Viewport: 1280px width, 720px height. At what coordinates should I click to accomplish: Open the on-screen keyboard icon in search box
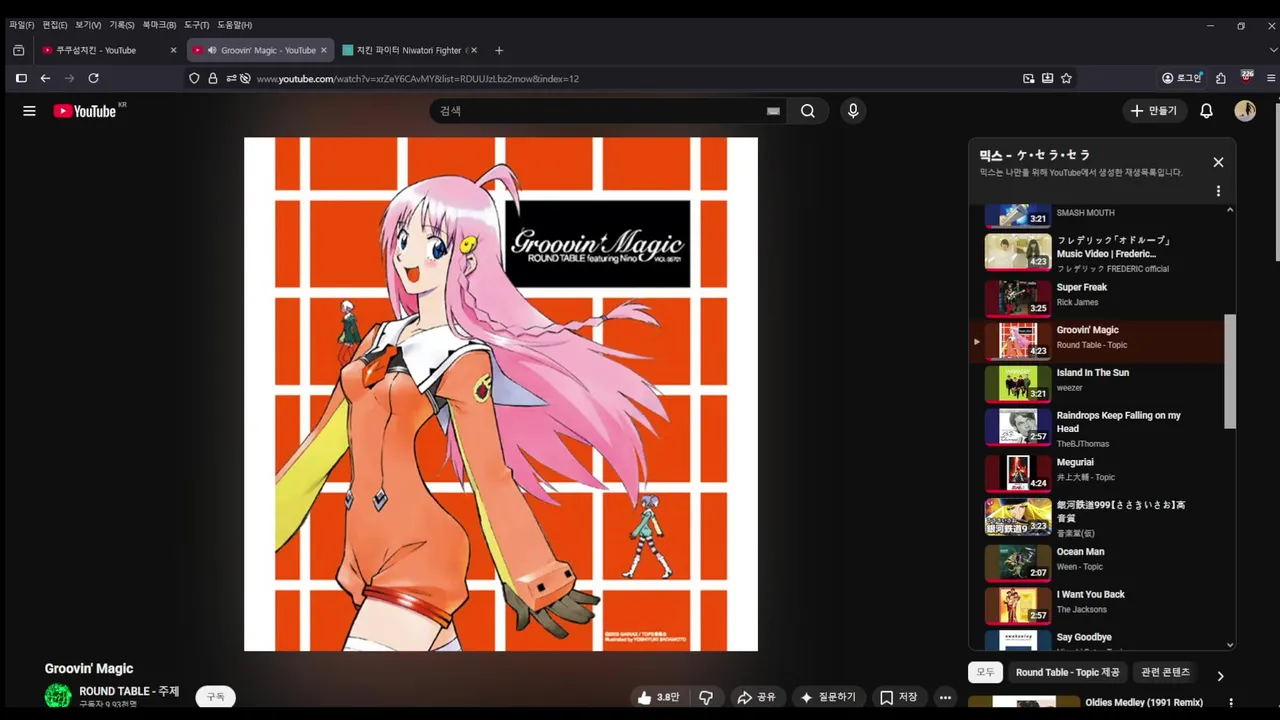pos(773,111)
